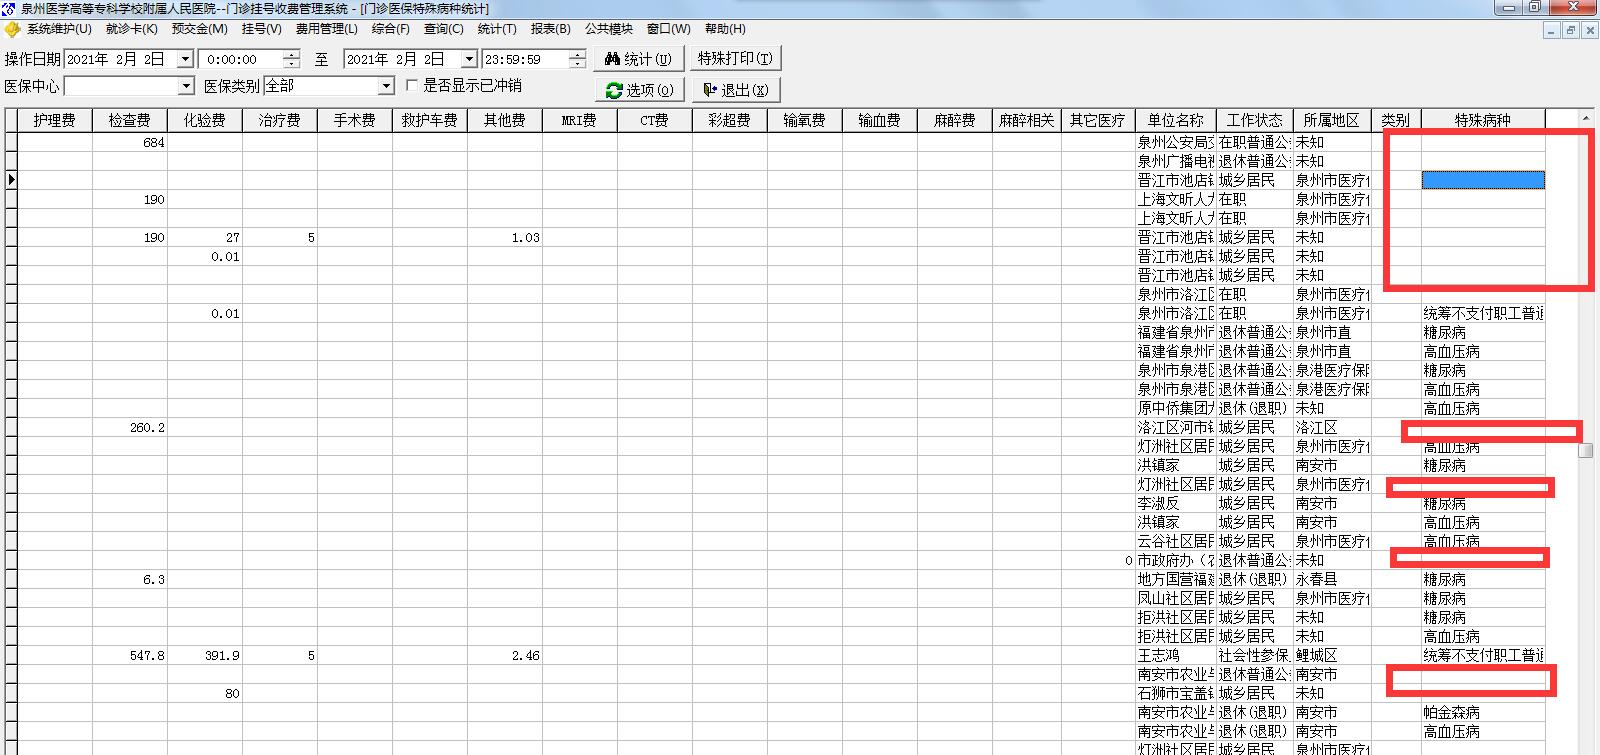Open the 窗口(W) menu

pyautogui.click(x=669, y=29)
